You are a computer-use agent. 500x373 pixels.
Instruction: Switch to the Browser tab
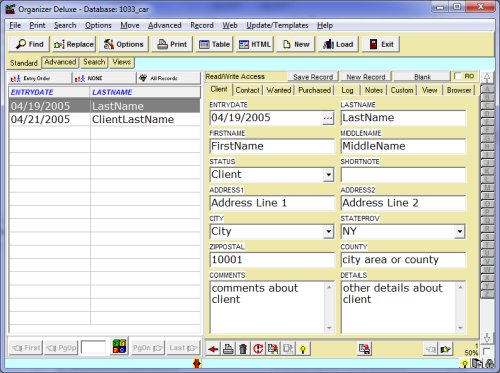click(x=459, y=90)
